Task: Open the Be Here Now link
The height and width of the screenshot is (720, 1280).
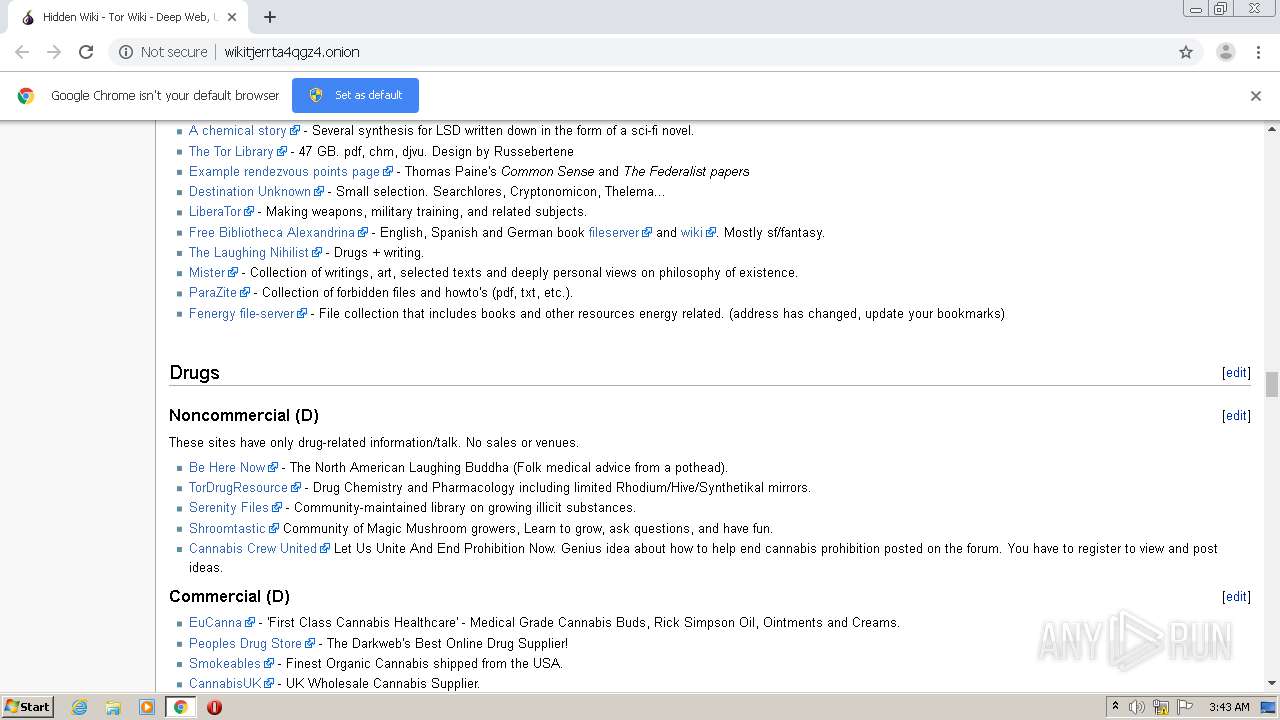Action: [227, 467]
